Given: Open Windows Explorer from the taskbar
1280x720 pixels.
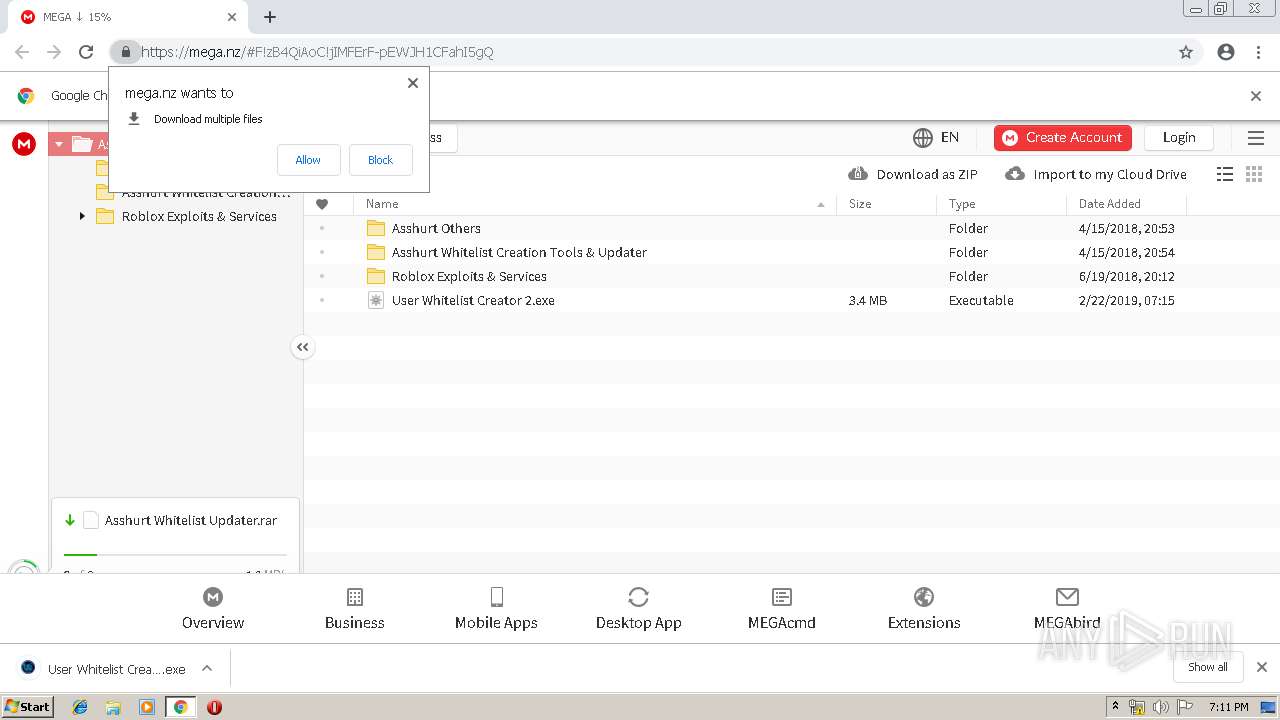Looking at the screenshot, I should tap(113, 707).
